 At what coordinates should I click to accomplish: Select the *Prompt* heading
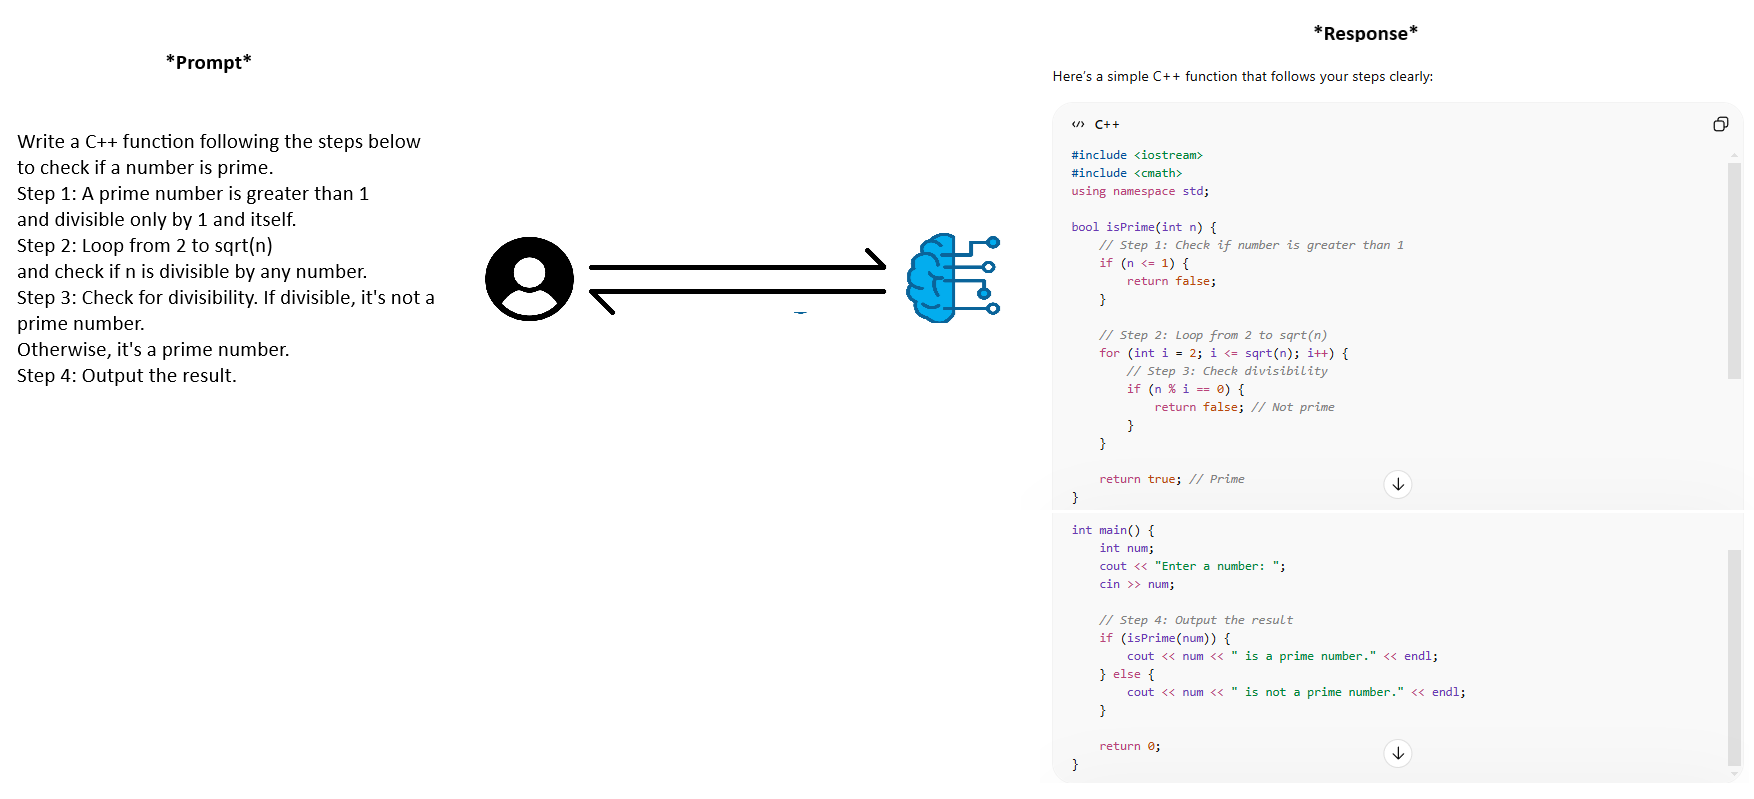click(208, 63)
